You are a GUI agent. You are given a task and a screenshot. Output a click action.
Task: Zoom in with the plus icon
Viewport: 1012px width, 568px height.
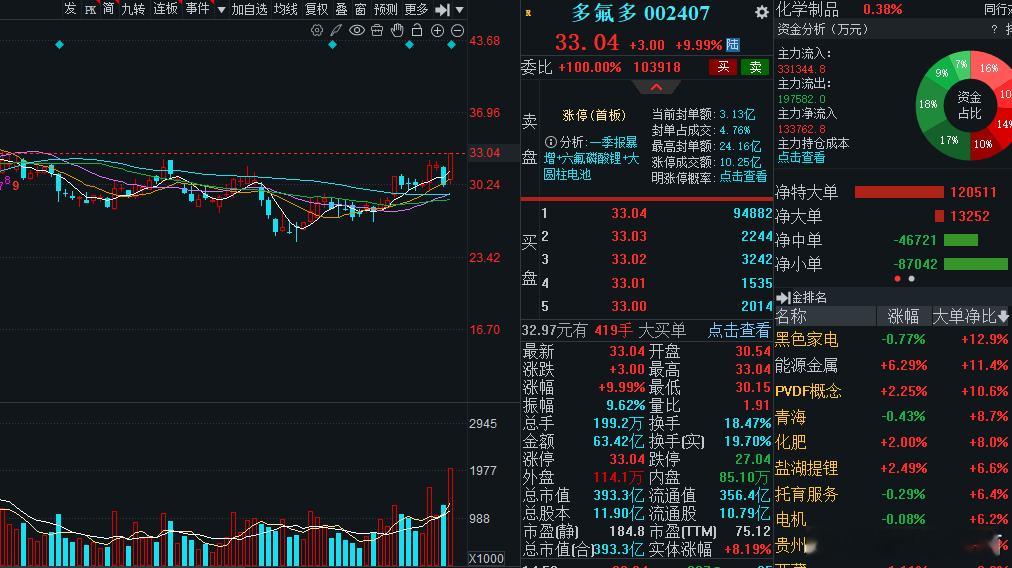437,30
